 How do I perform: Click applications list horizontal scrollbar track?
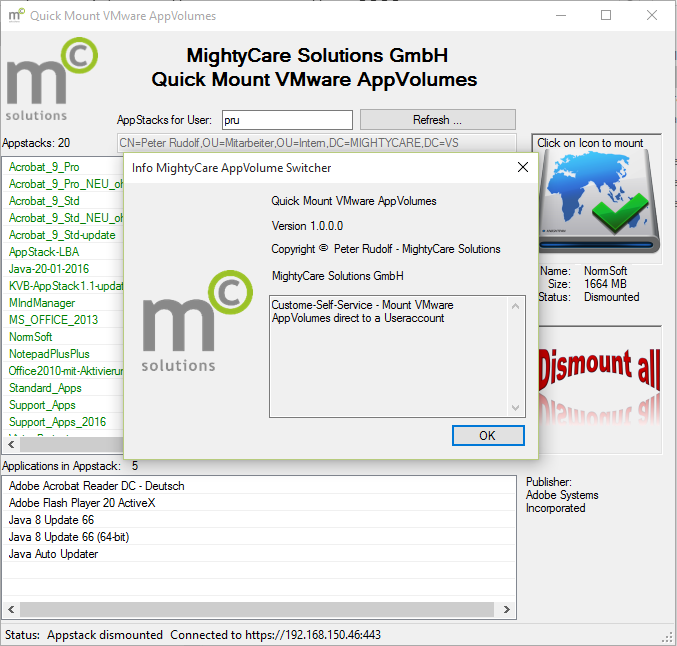point(257,610)
